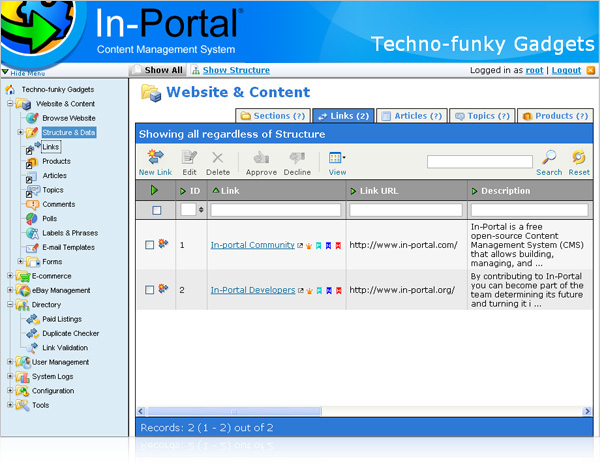Click the Delete X icon

coord(218,157)
